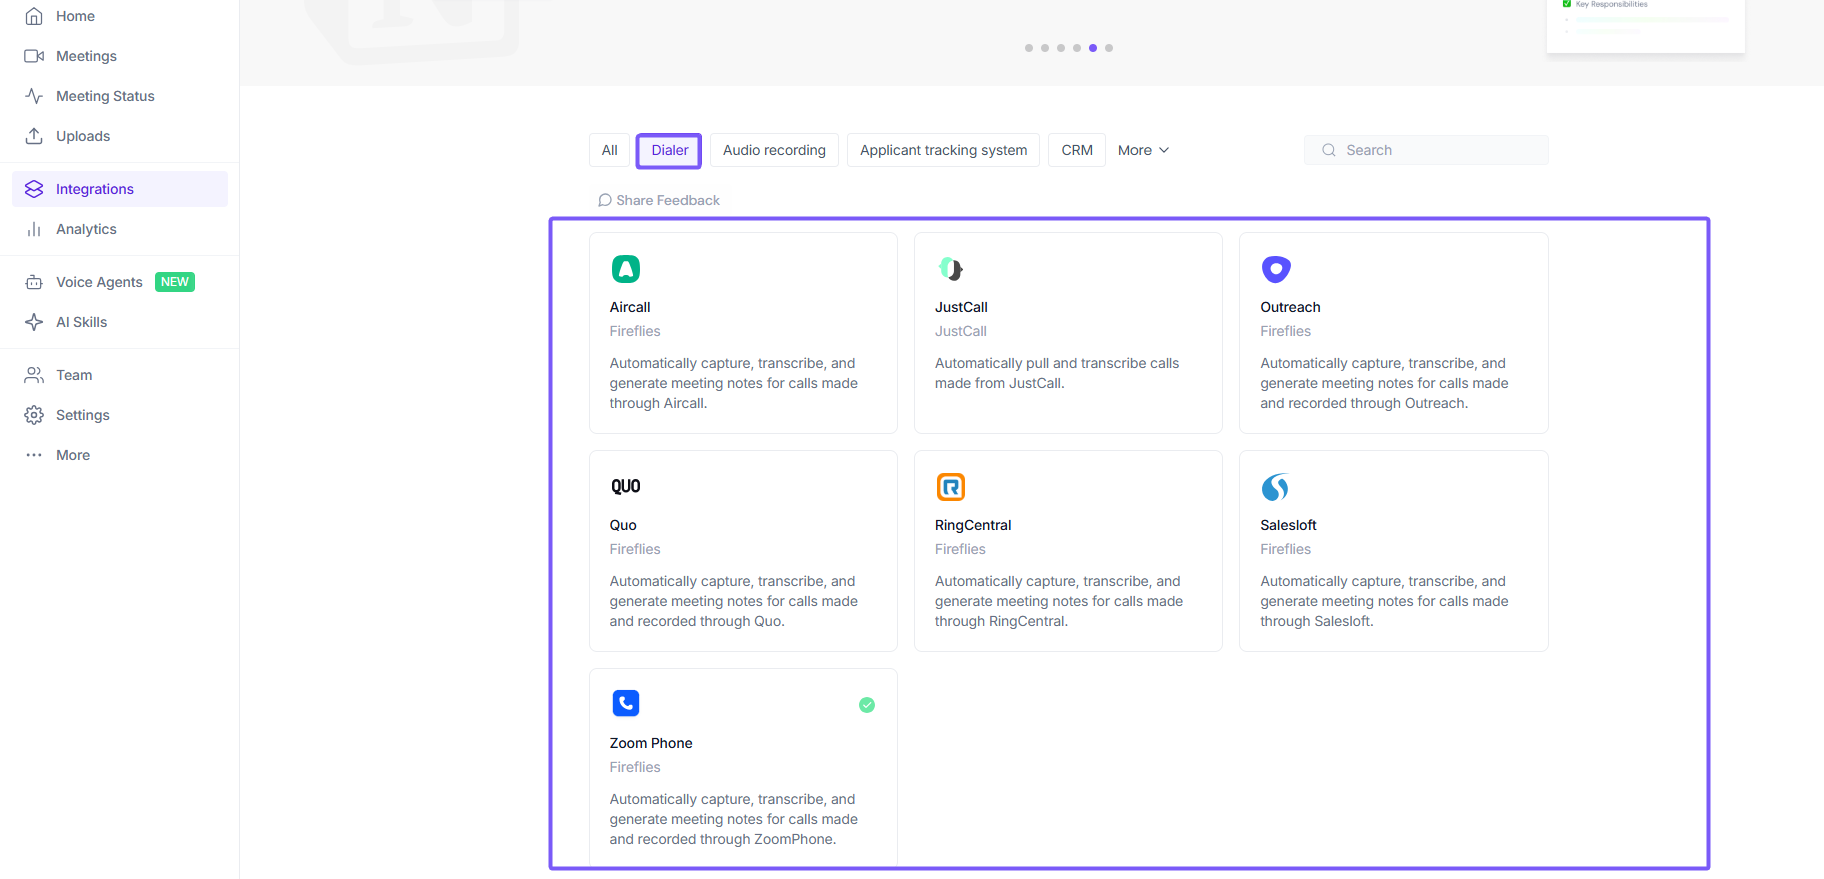The height and width of the screenshot is (879, 1824).
Task: Click the Uploads arrow icon
Action: (x=34, y=136)
